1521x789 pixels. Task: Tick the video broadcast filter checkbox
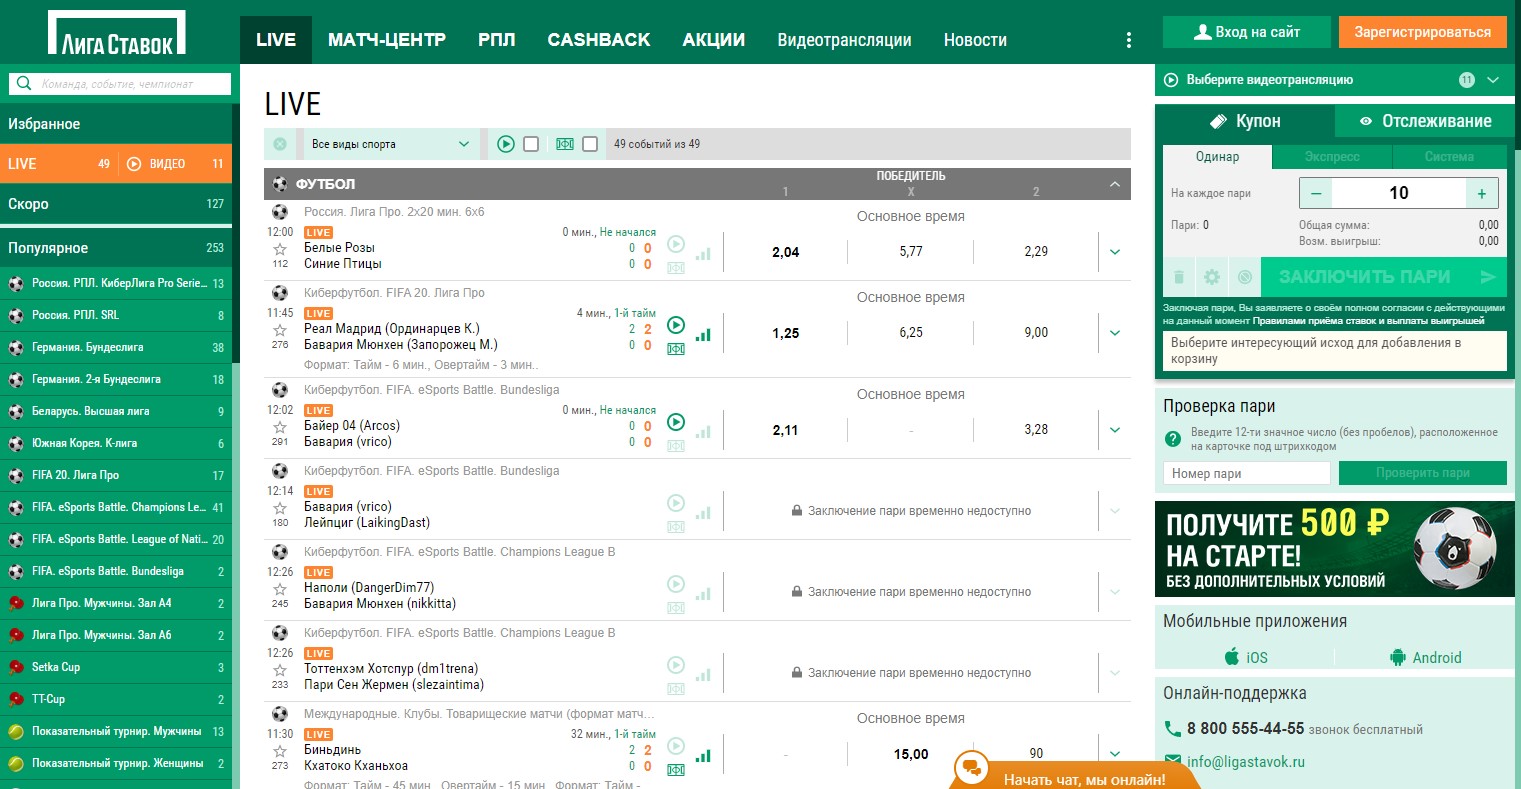coord(531,144)
